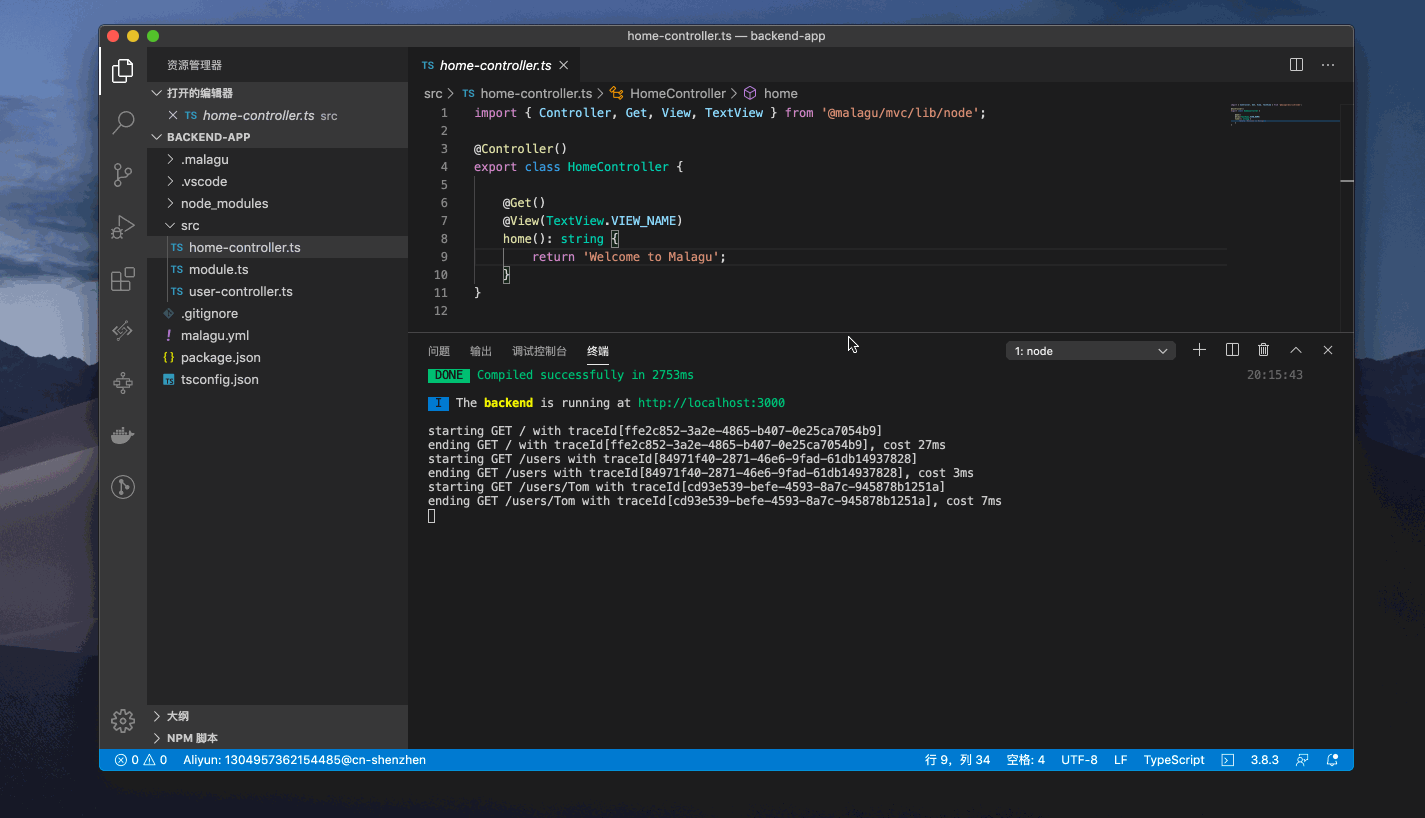Image resolution: width=1425 pixels, height=818 pixels.
Task: Open home-controller.ts in src folder
Action: [278, 247]
